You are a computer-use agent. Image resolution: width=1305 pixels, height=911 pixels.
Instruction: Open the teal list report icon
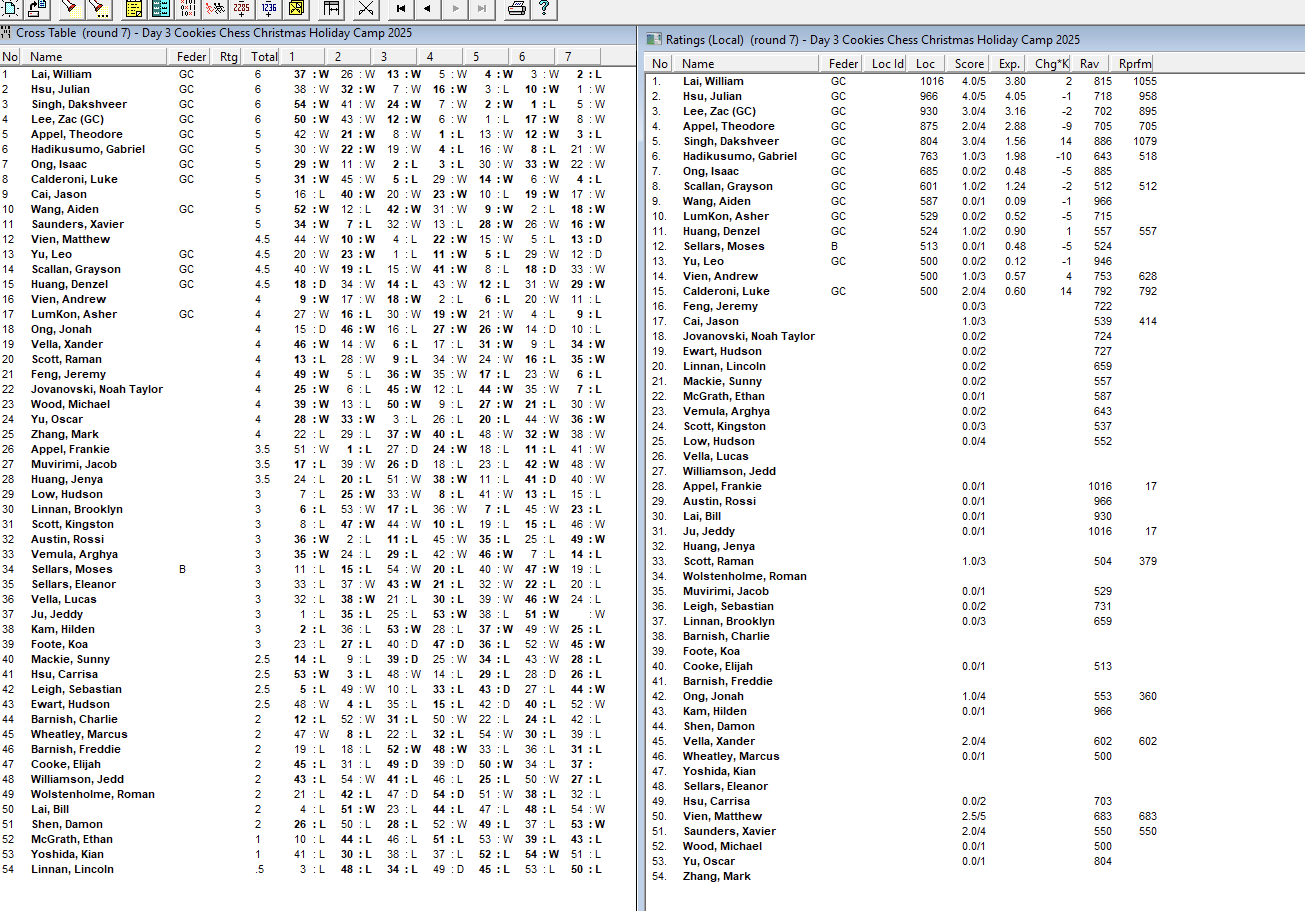160,9
